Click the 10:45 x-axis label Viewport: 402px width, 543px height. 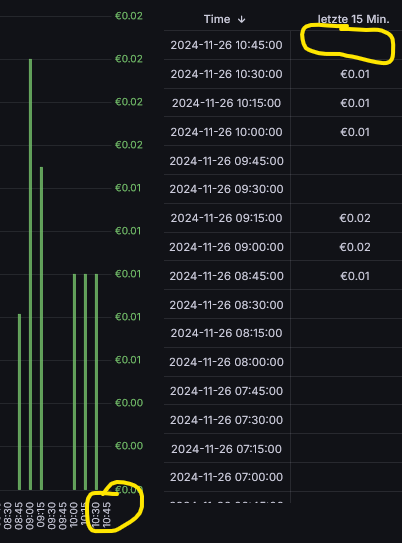point(107,515)
